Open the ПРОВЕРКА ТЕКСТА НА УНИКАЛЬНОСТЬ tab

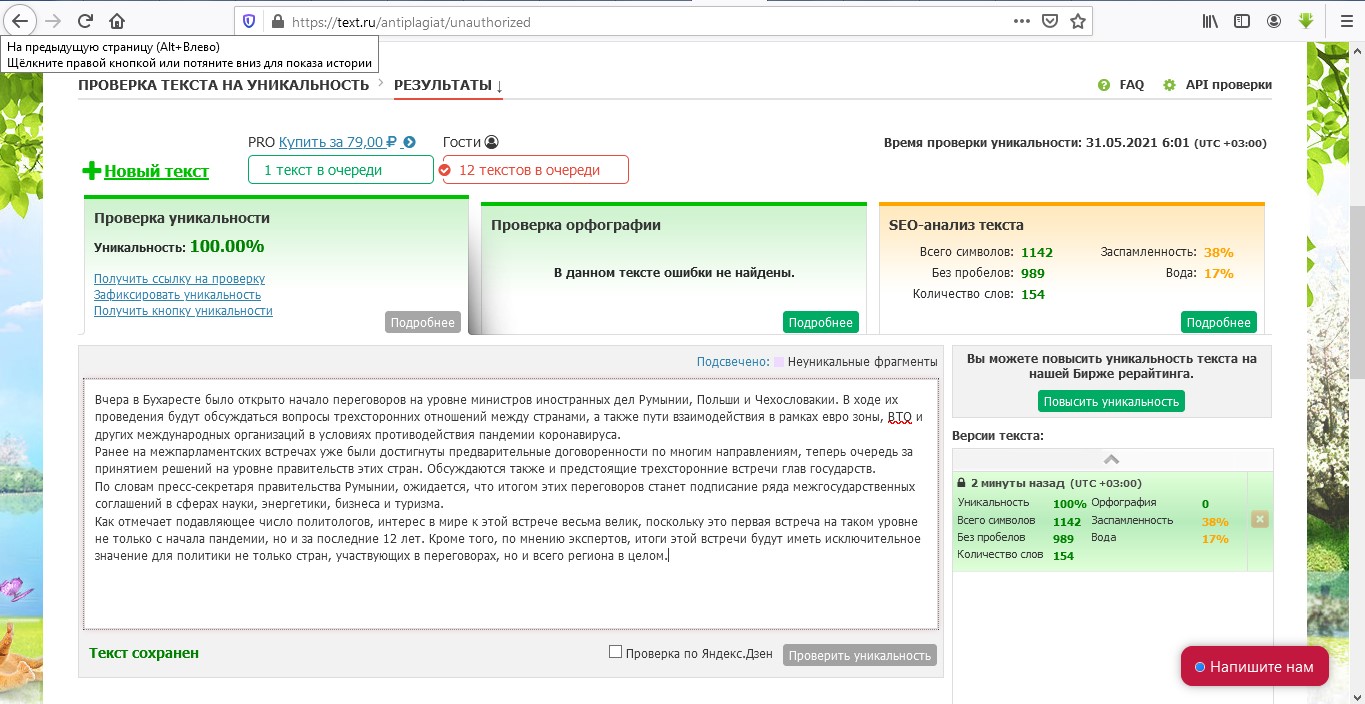click(224, 85)
